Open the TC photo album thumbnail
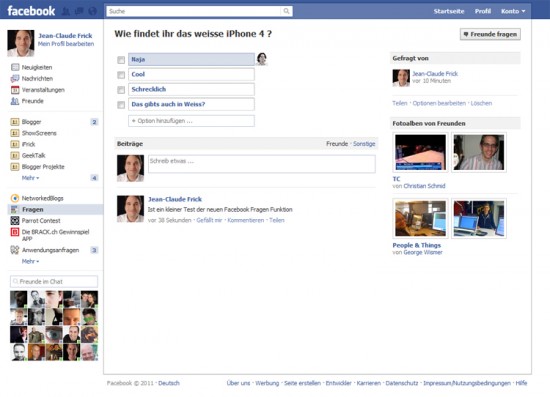The image size is (550, 397). point(421,153)
